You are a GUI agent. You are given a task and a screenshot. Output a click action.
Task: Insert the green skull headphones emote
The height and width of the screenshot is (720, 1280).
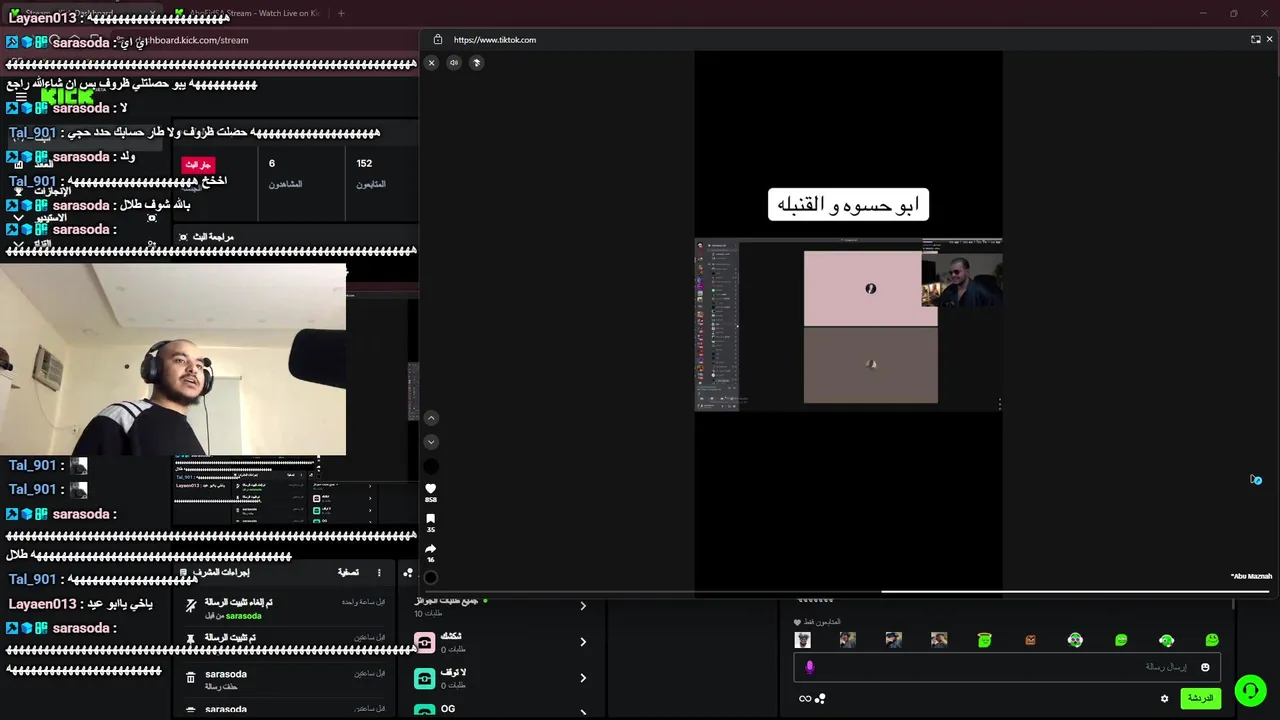[x=1075, y=640]
